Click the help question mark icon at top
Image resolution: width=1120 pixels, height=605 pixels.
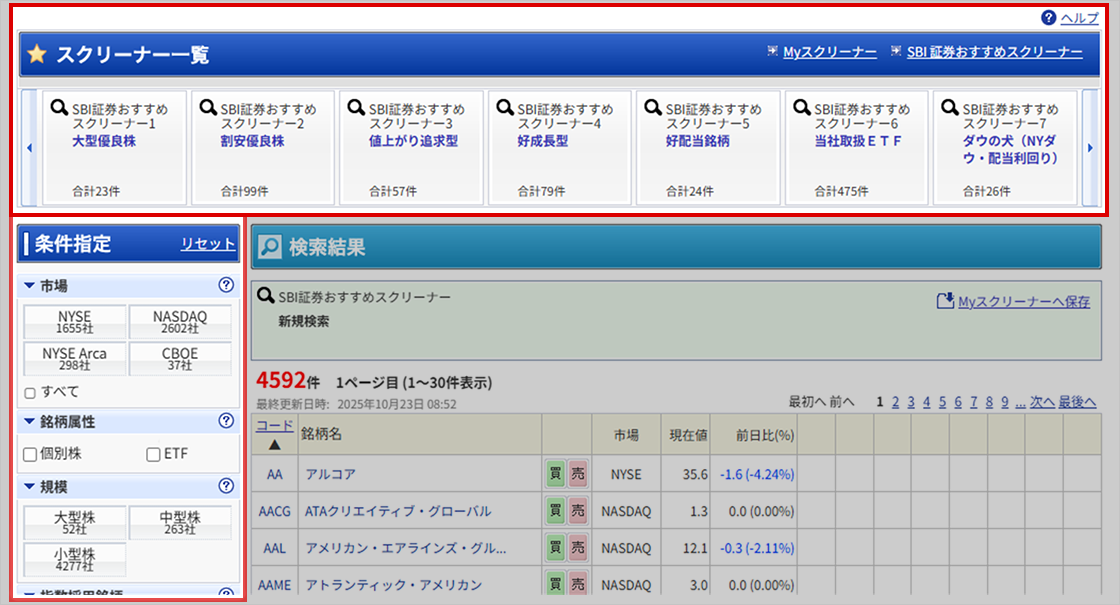tap(1048, 18)
